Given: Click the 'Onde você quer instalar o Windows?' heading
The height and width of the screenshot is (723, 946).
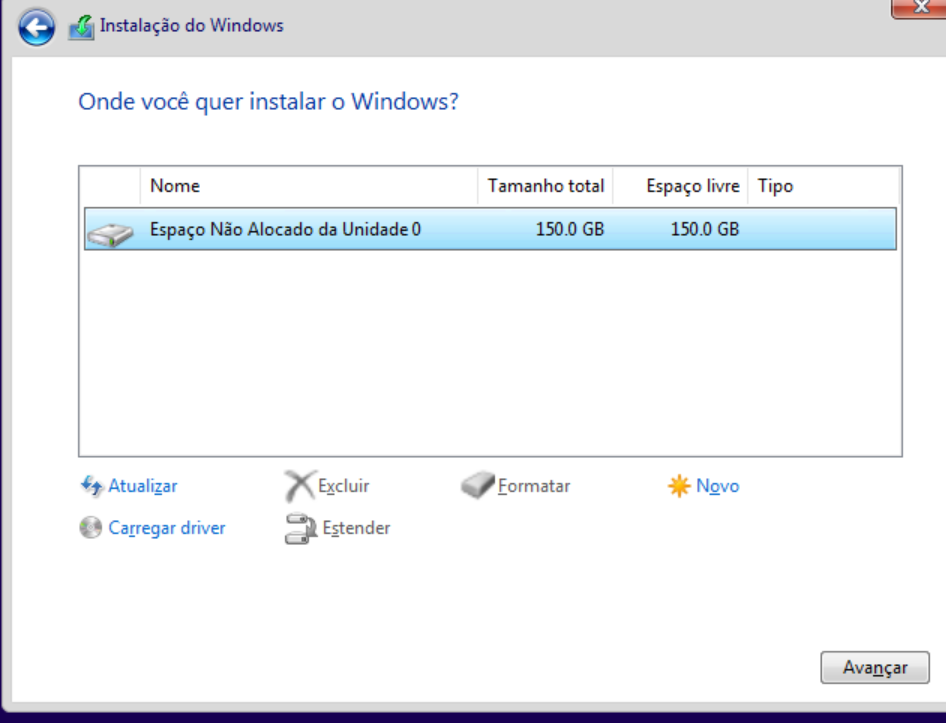Looking at the screenshot, I should click(268, 102).
